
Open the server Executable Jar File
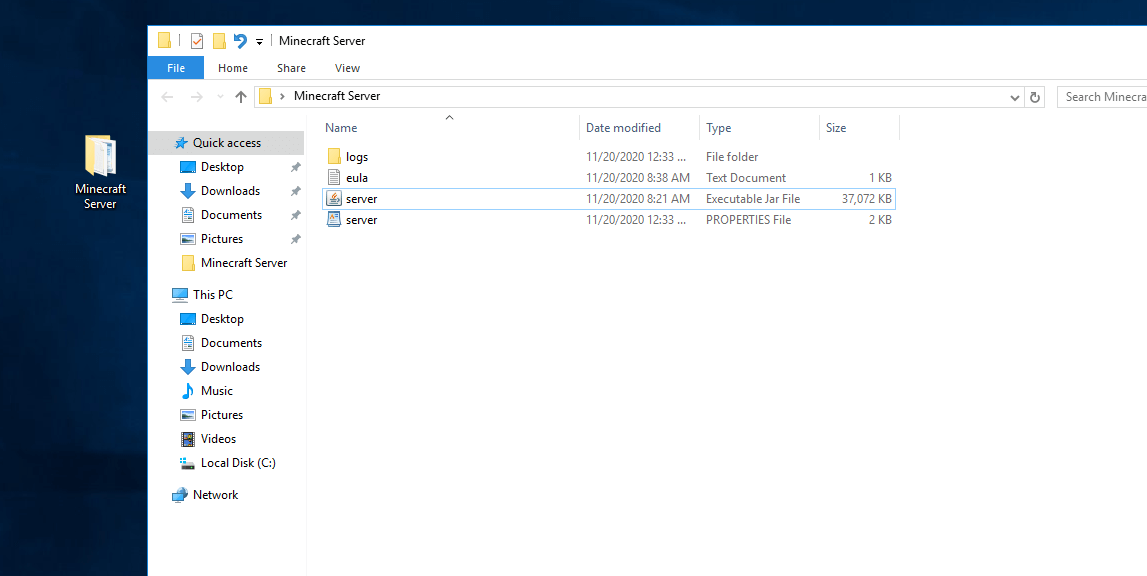[363, 198]
